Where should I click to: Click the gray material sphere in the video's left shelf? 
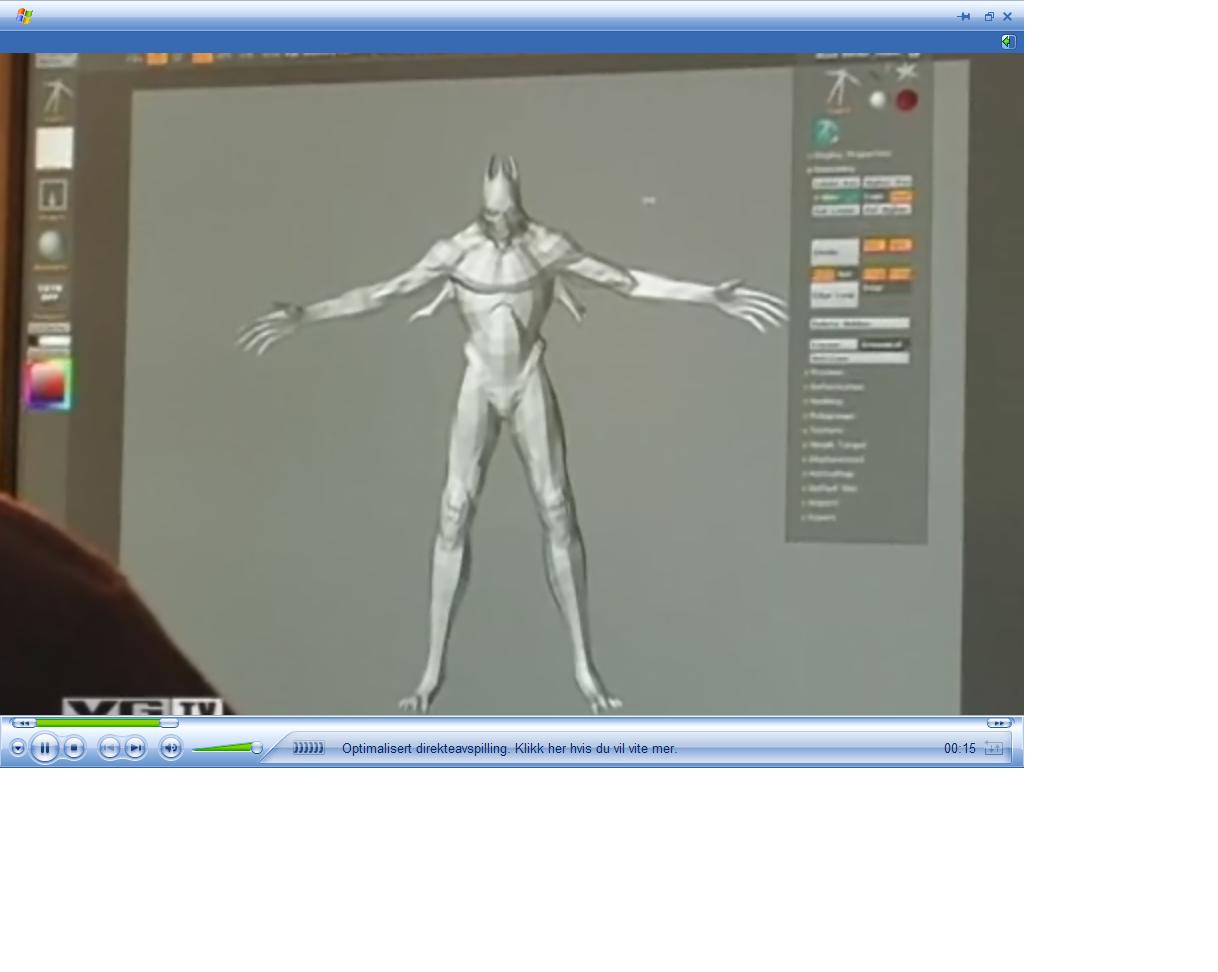point(52,246)
